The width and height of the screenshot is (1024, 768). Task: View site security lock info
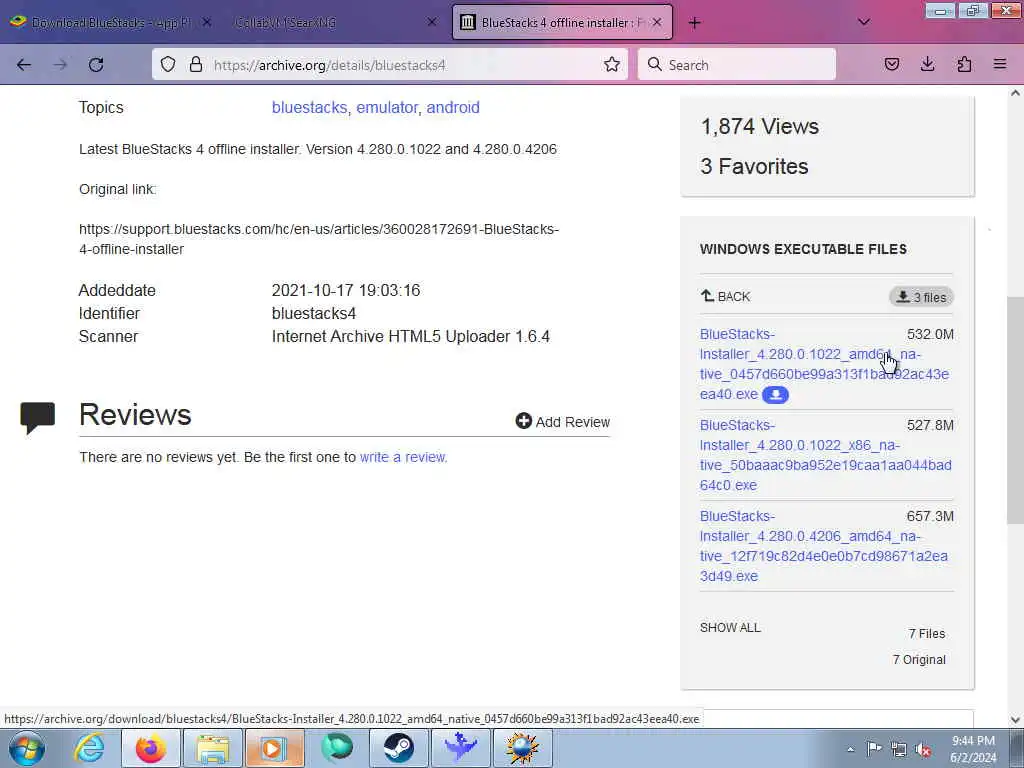pos(195,65)
